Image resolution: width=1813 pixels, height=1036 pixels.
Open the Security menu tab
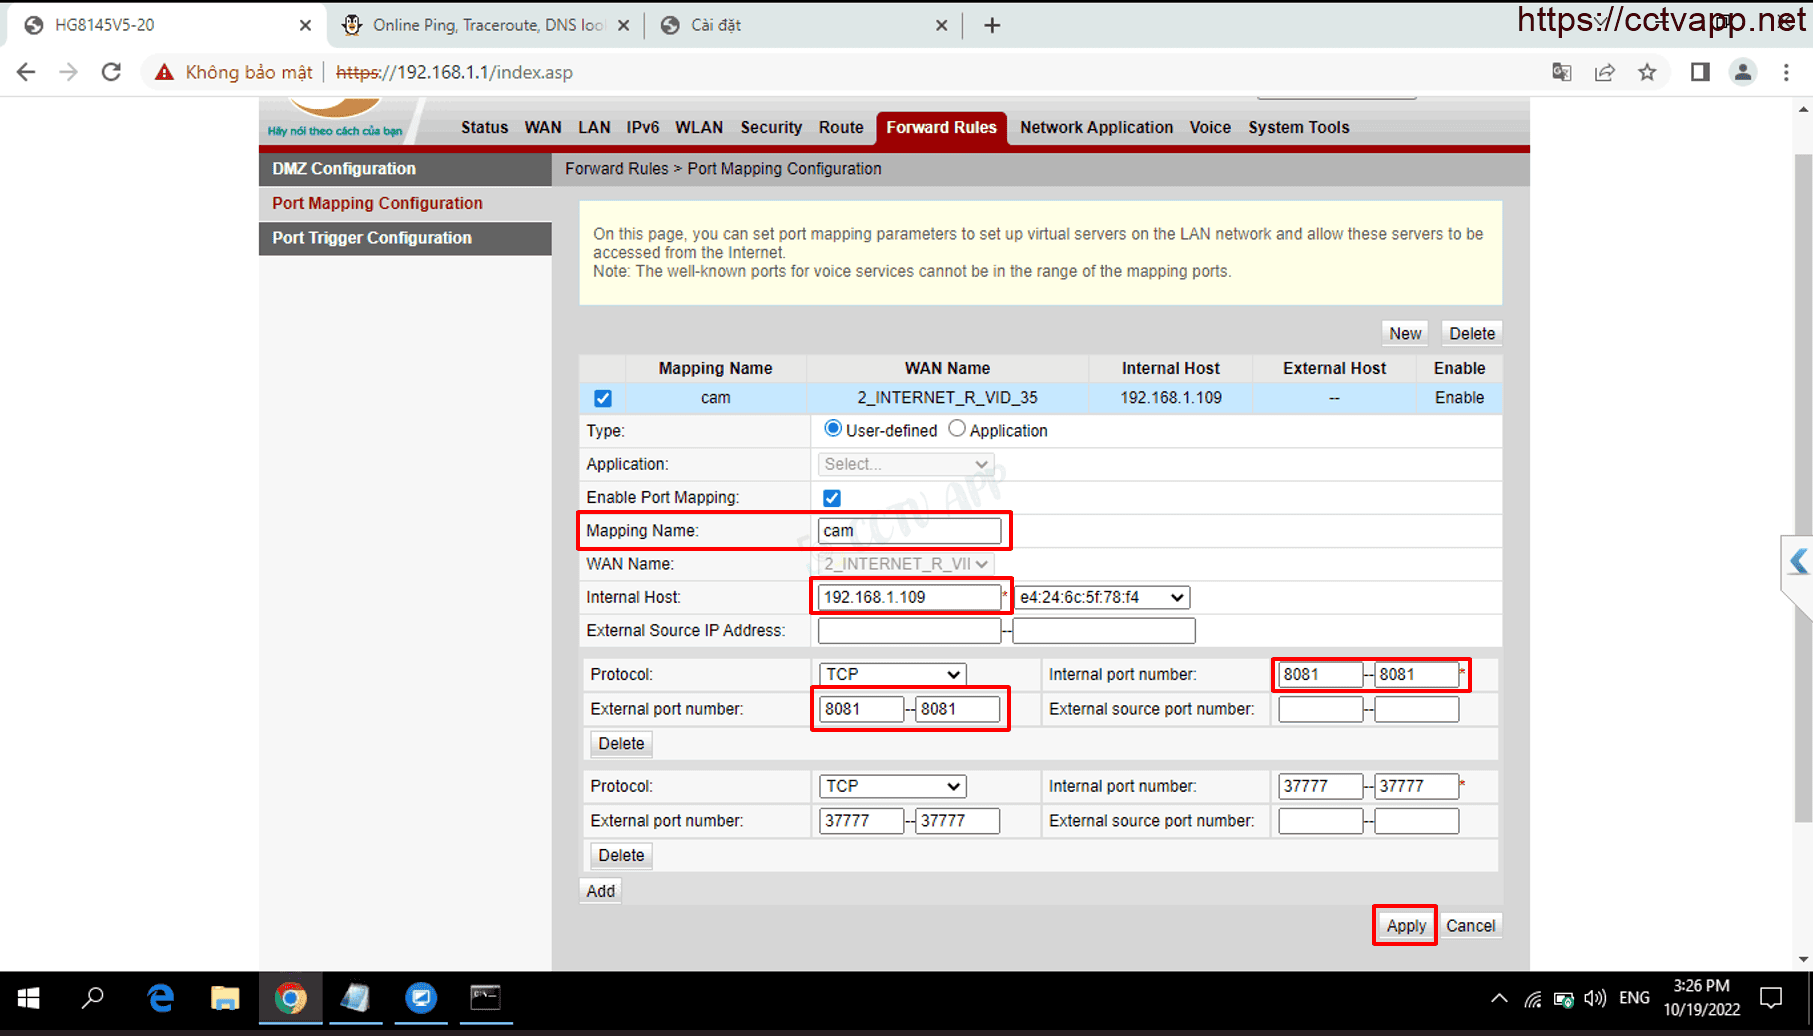[x=770, y=127]
